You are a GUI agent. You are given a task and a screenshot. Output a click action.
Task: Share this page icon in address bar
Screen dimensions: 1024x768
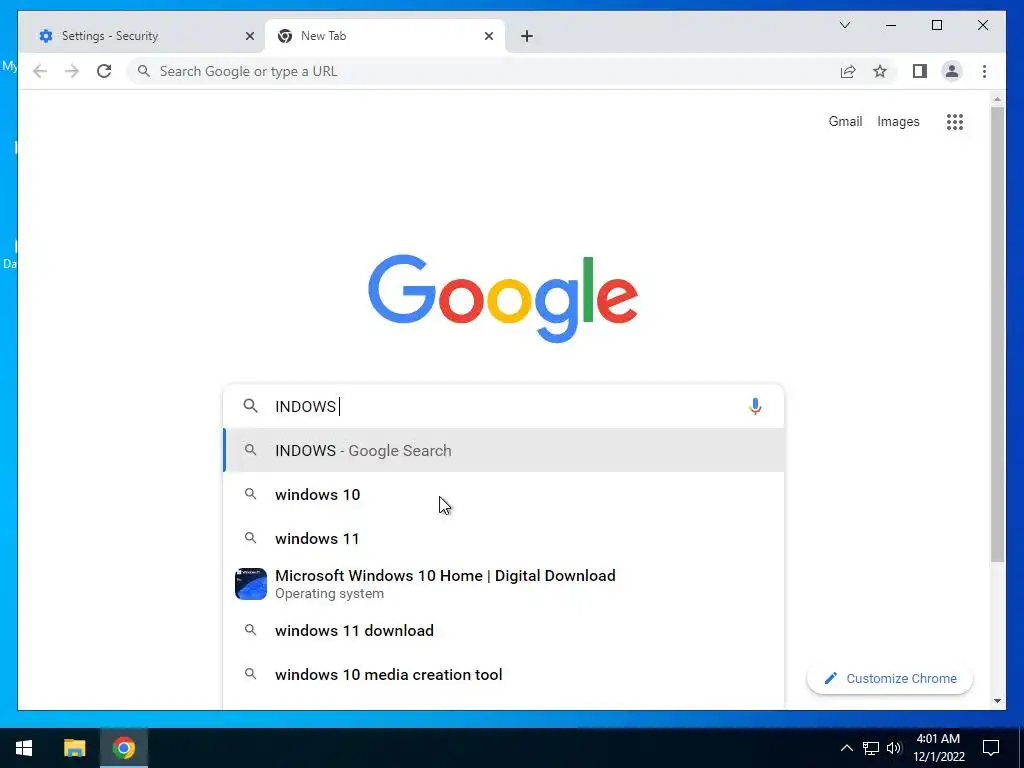tap(848, 71)
